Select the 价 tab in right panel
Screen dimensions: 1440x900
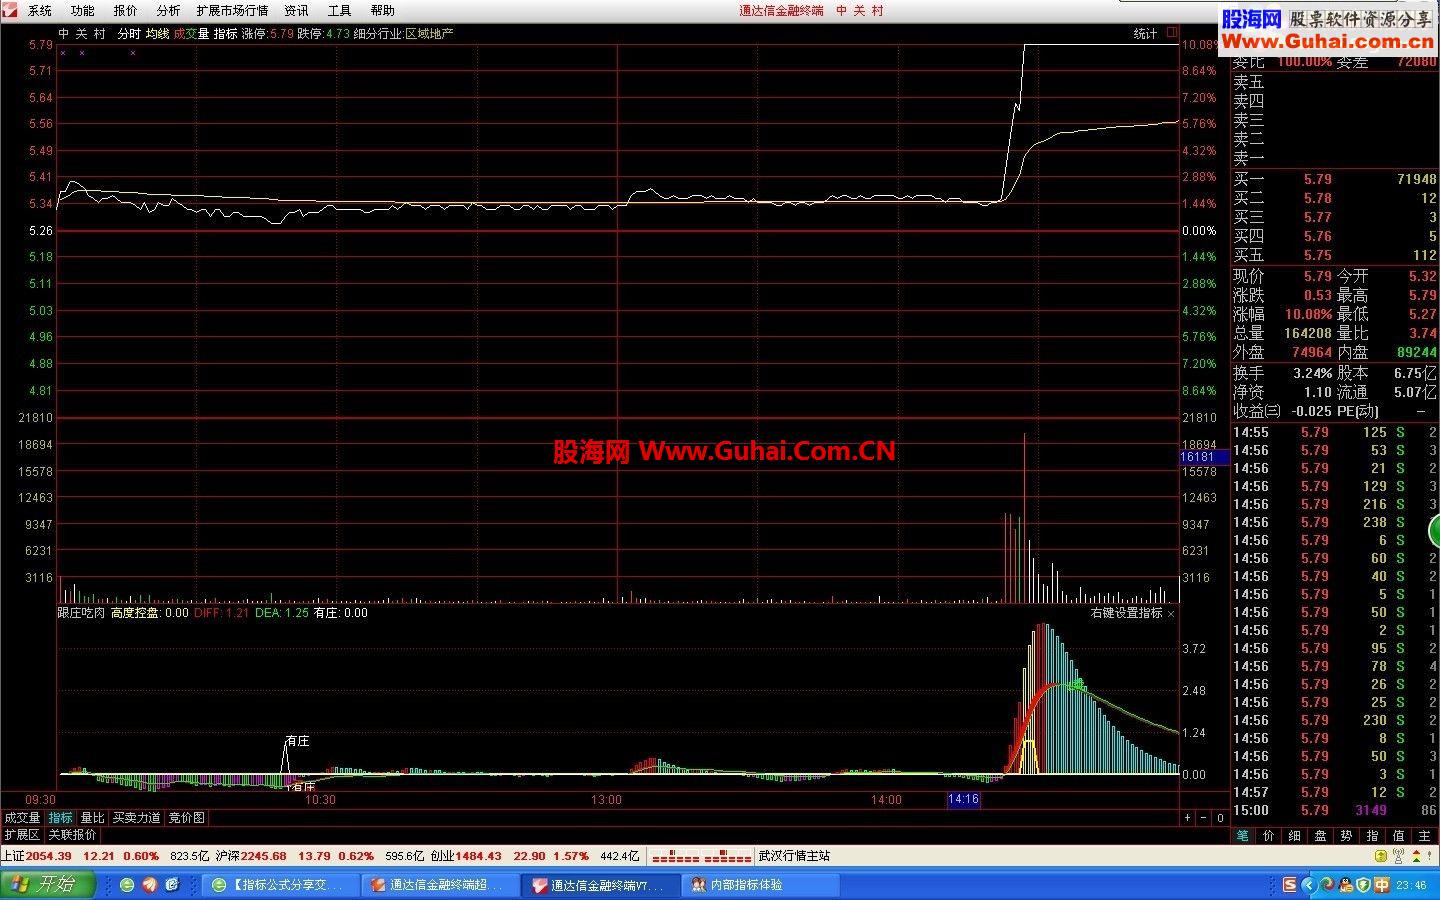[1269, 836]
